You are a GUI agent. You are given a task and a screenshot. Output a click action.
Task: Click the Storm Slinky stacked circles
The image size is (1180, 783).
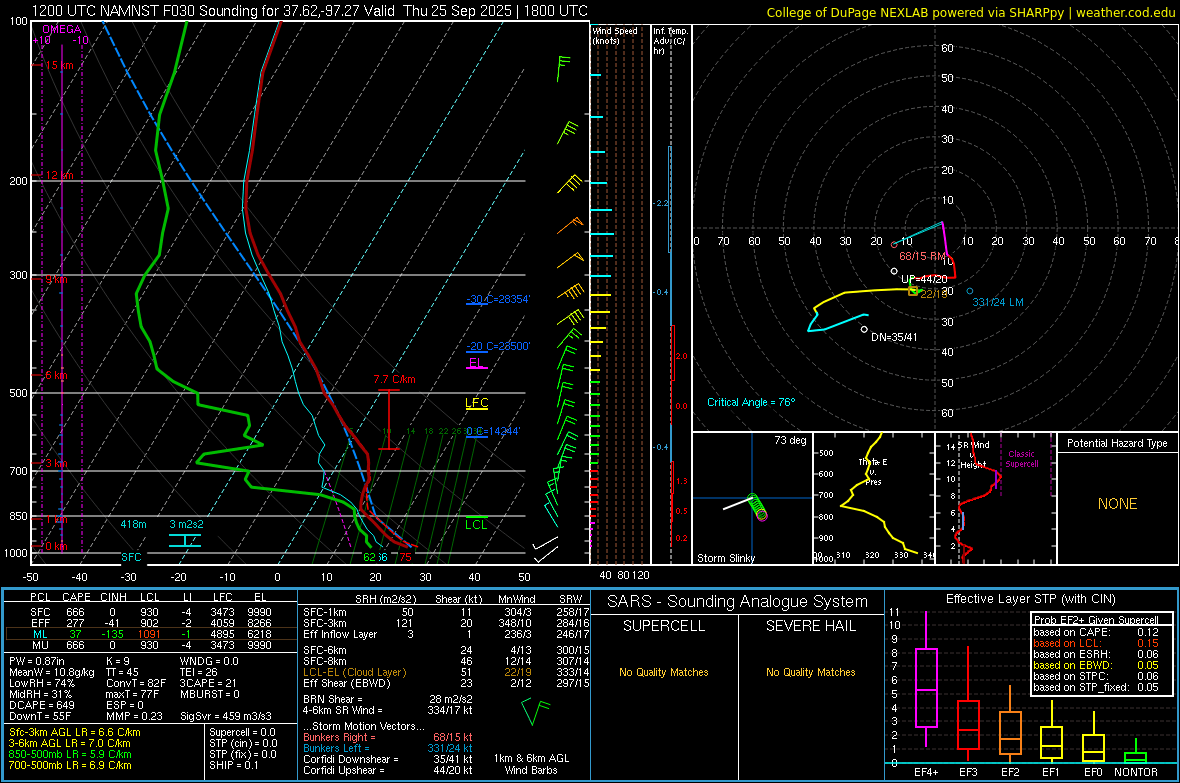[757, 507]
